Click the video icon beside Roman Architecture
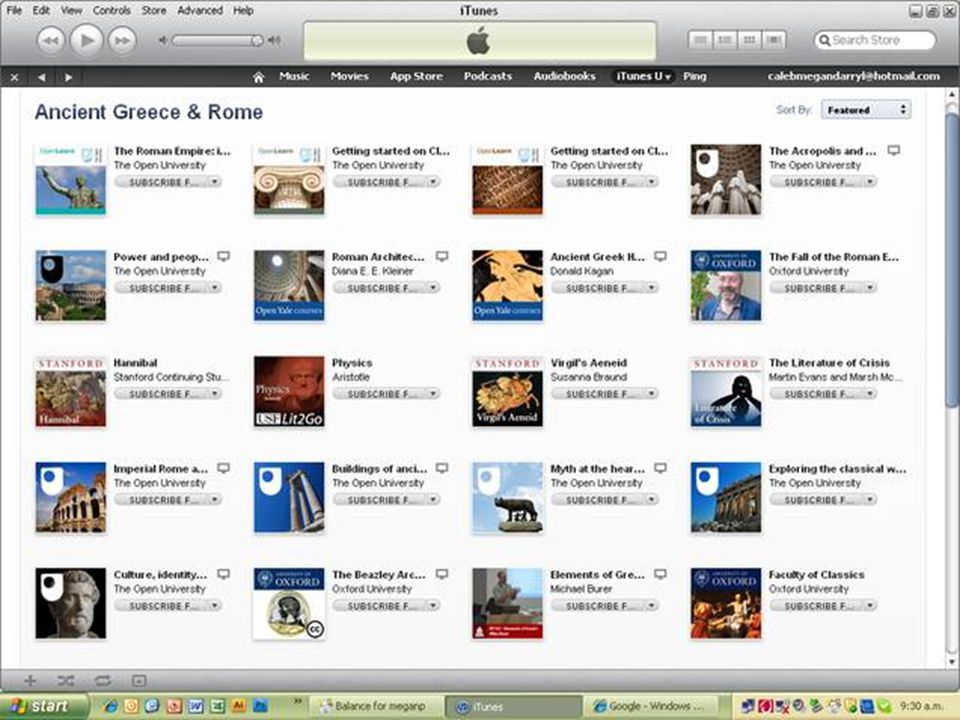This screenshot has width=960, height=720. tap(442, 257)
